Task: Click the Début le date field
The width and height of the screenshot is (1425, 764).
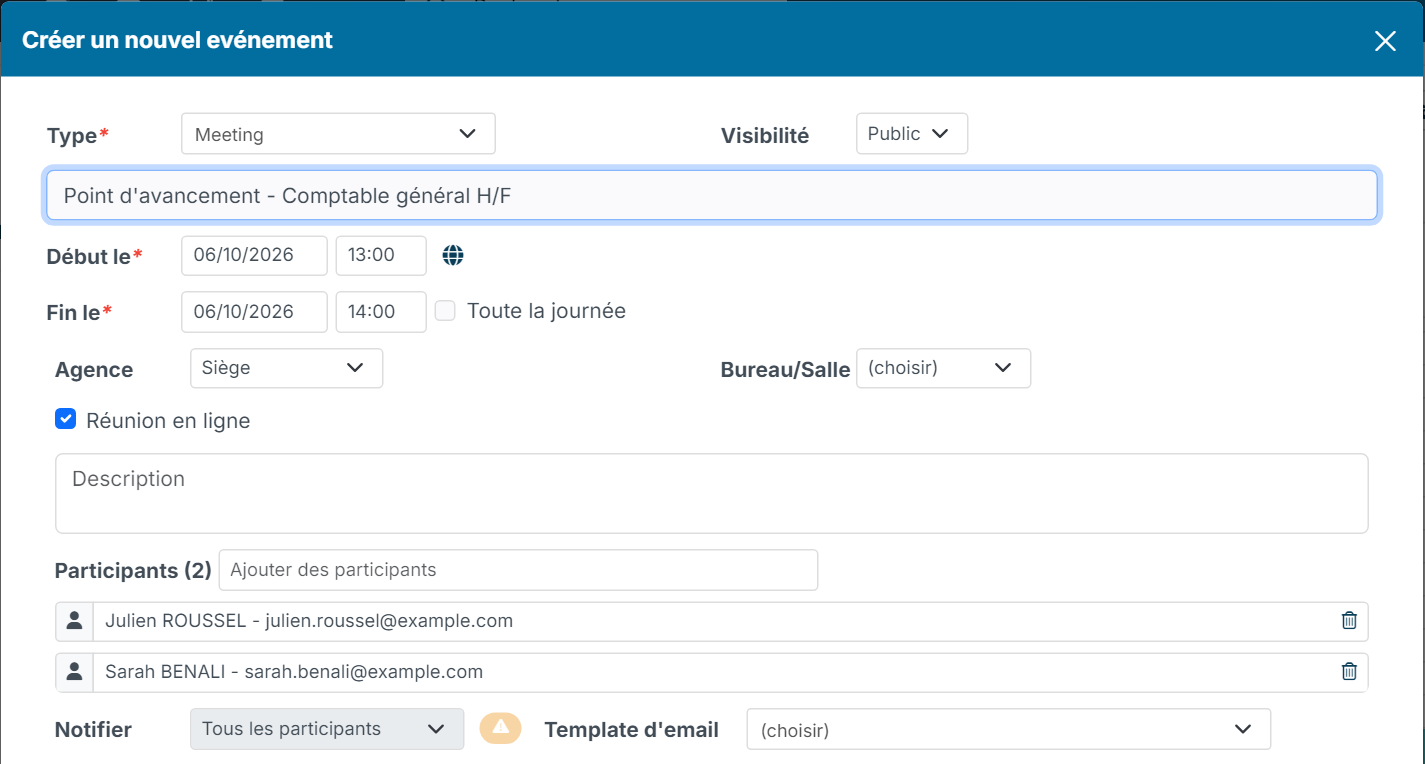Action: 254,255
